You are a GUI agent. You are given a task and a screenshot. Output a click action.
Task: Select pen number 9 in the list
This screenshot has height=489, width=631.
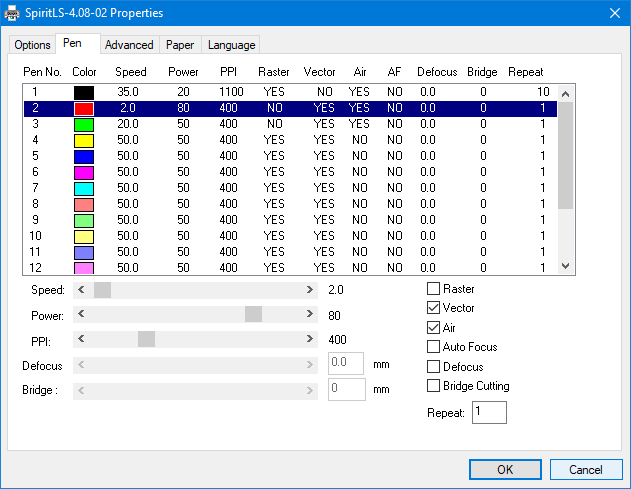[290, 220]
